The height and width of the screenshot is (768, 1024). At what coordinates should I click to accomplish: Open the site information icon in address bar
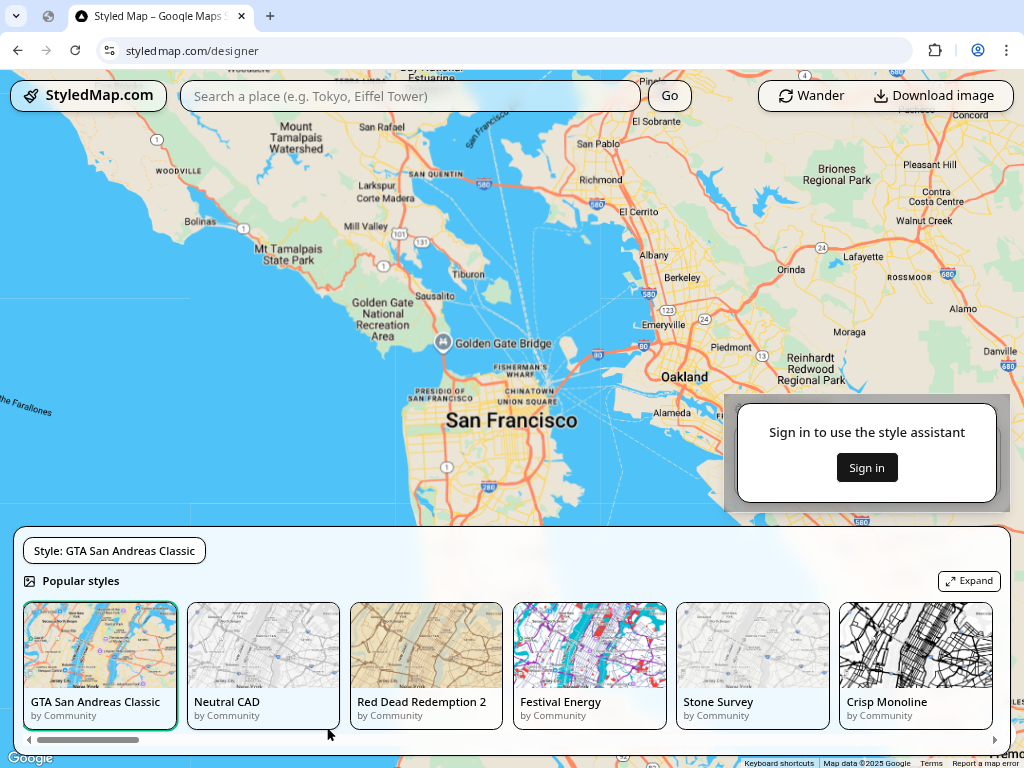tap(110, 50)
